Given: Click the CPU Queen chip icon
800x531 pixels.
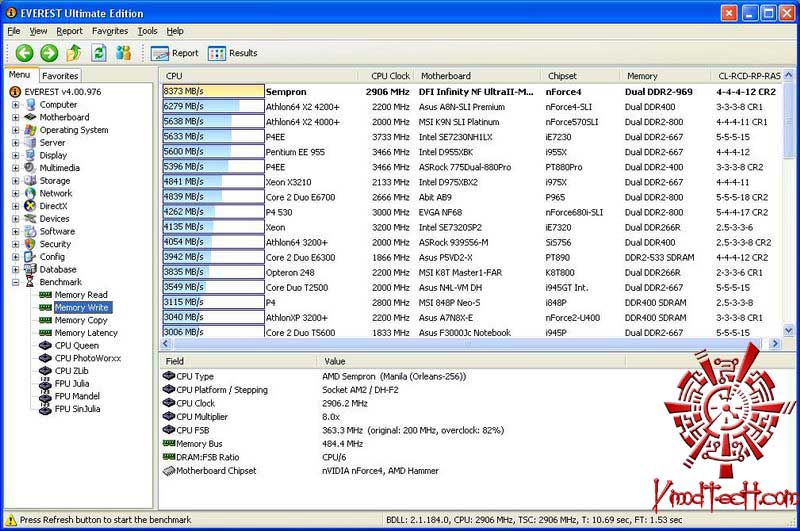Looking at the screenshot, I should [x=45, y=345].
